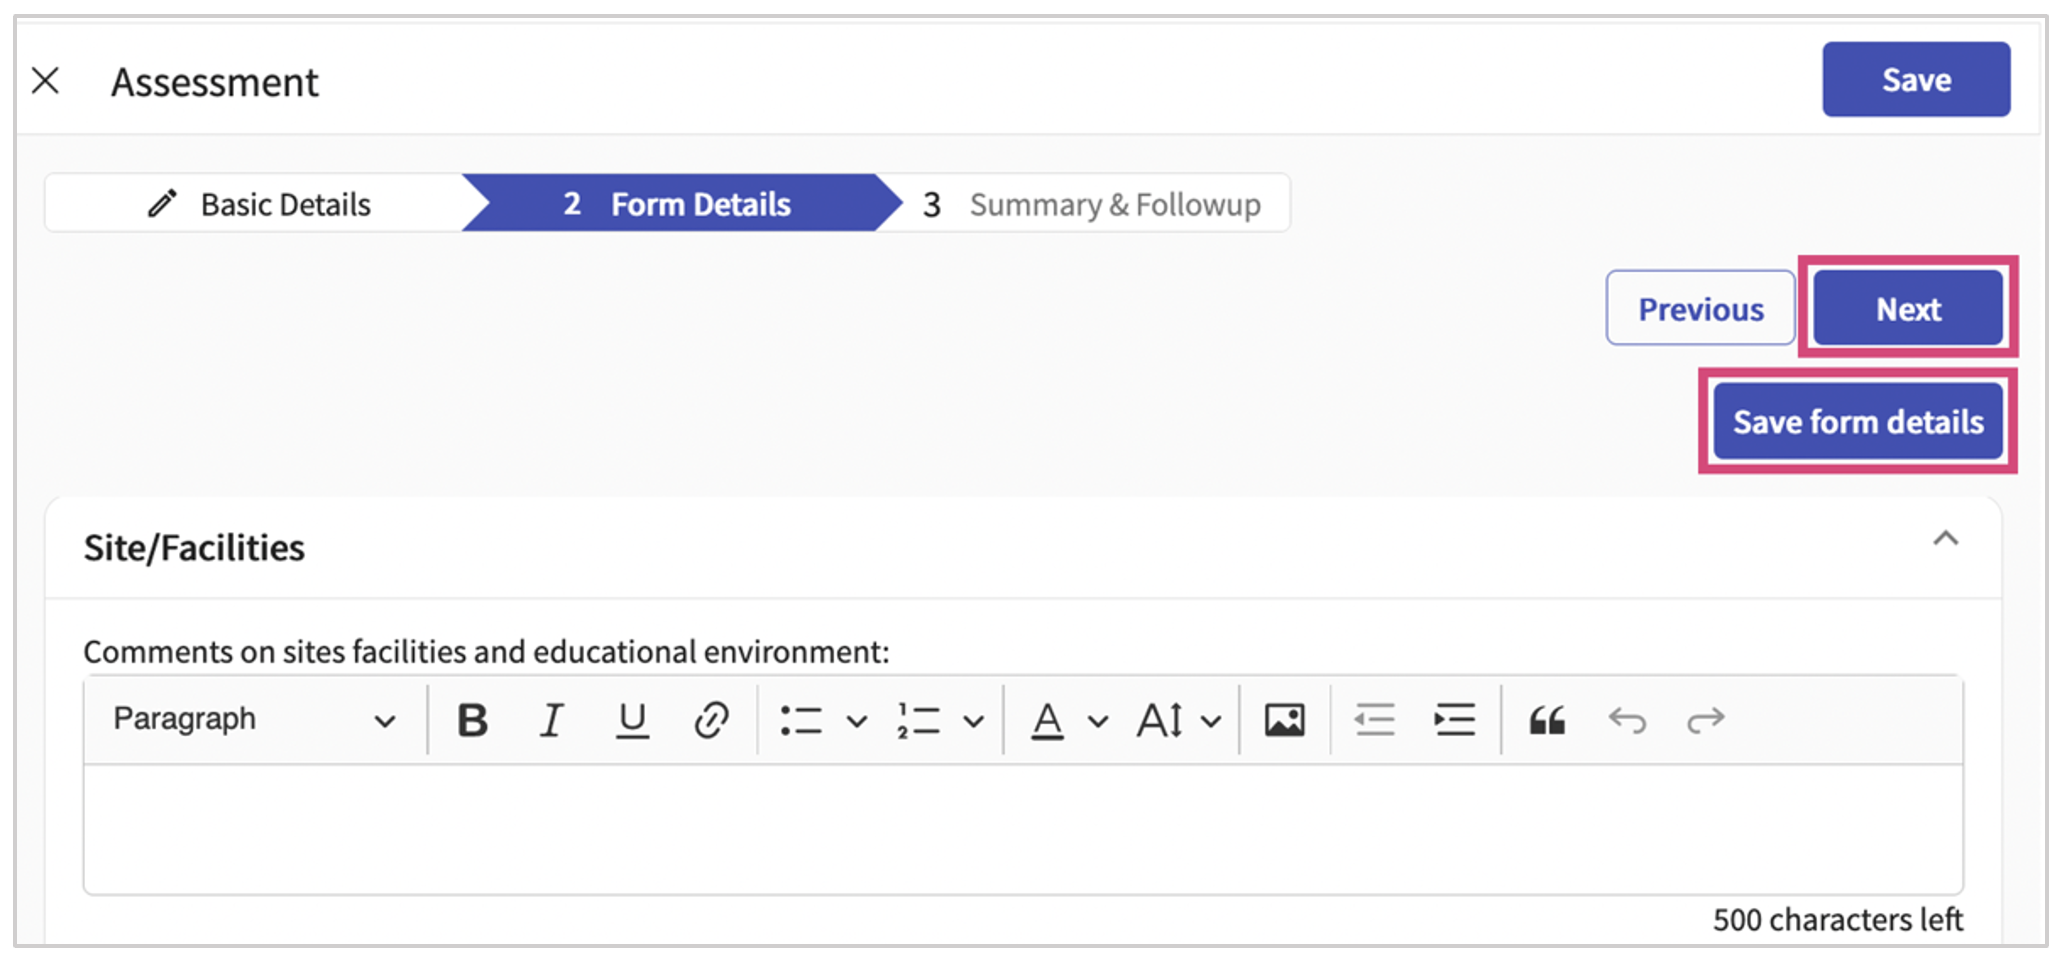Expand bulleted list options arrow
Screen dimensions: 2062x958
point(856,721)
